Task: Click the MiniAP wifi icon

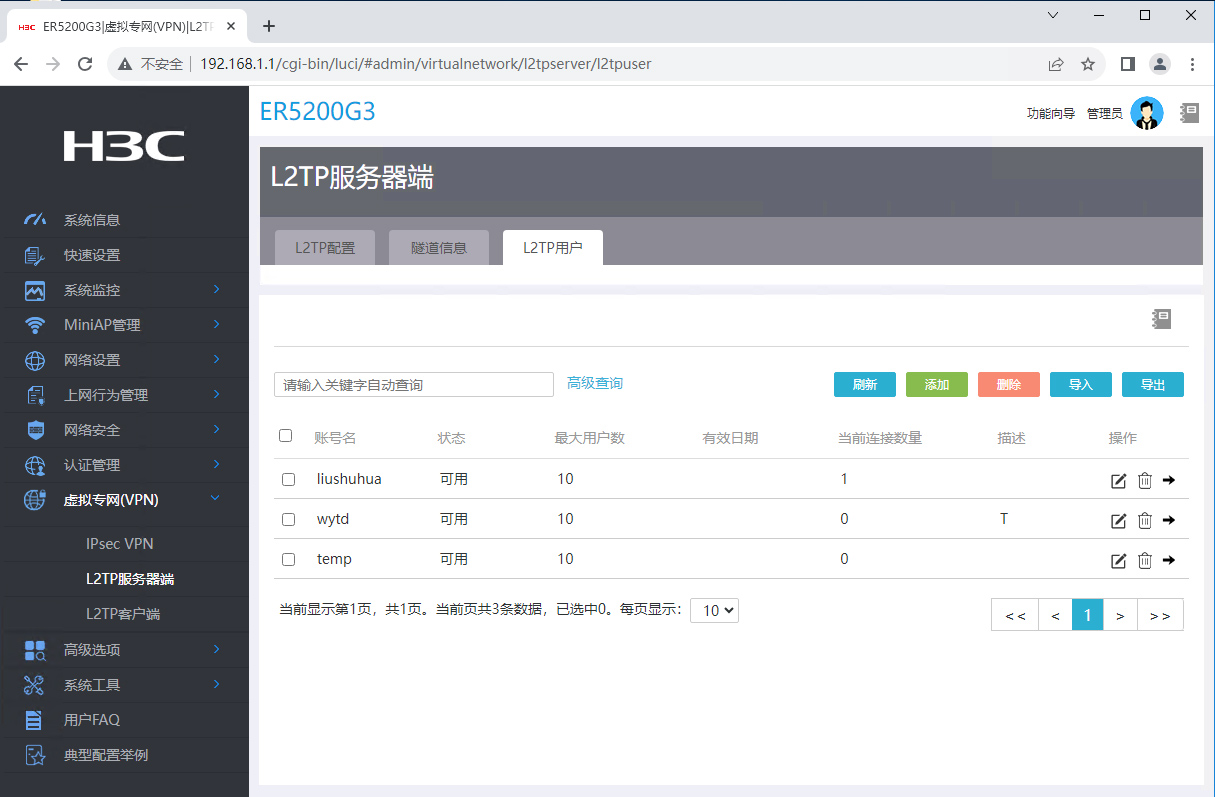Action: tap(35, 325)
